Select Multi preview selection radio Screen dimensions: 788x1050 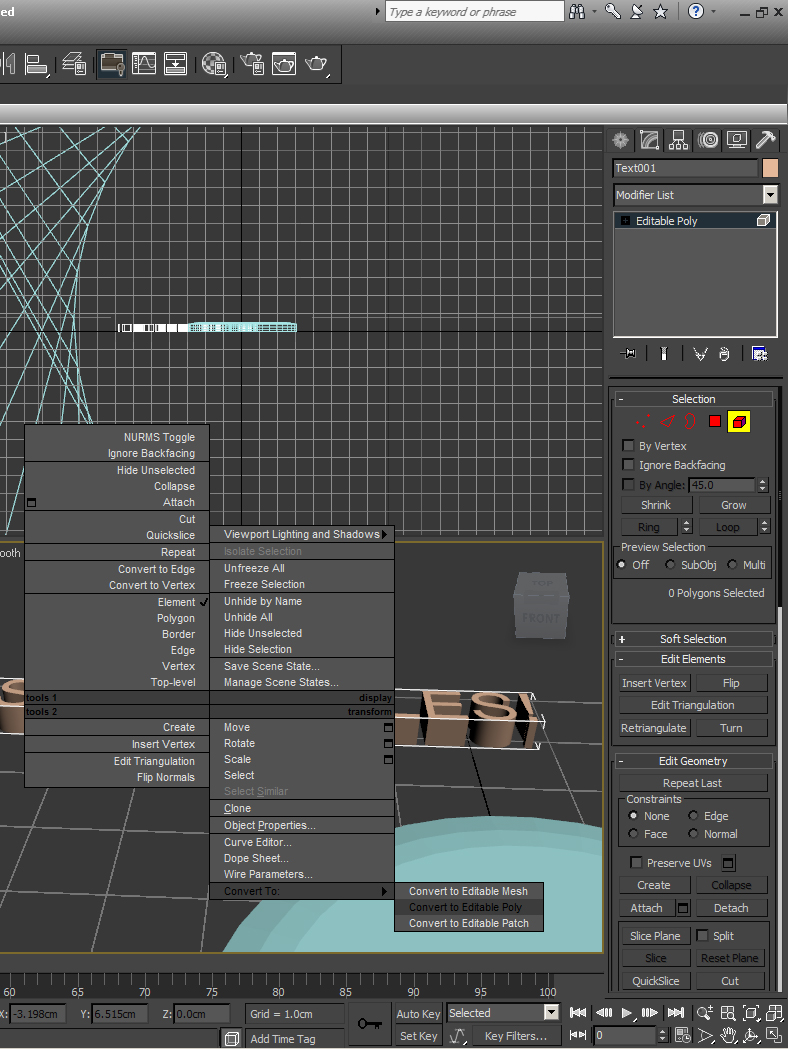click(732, 565)
